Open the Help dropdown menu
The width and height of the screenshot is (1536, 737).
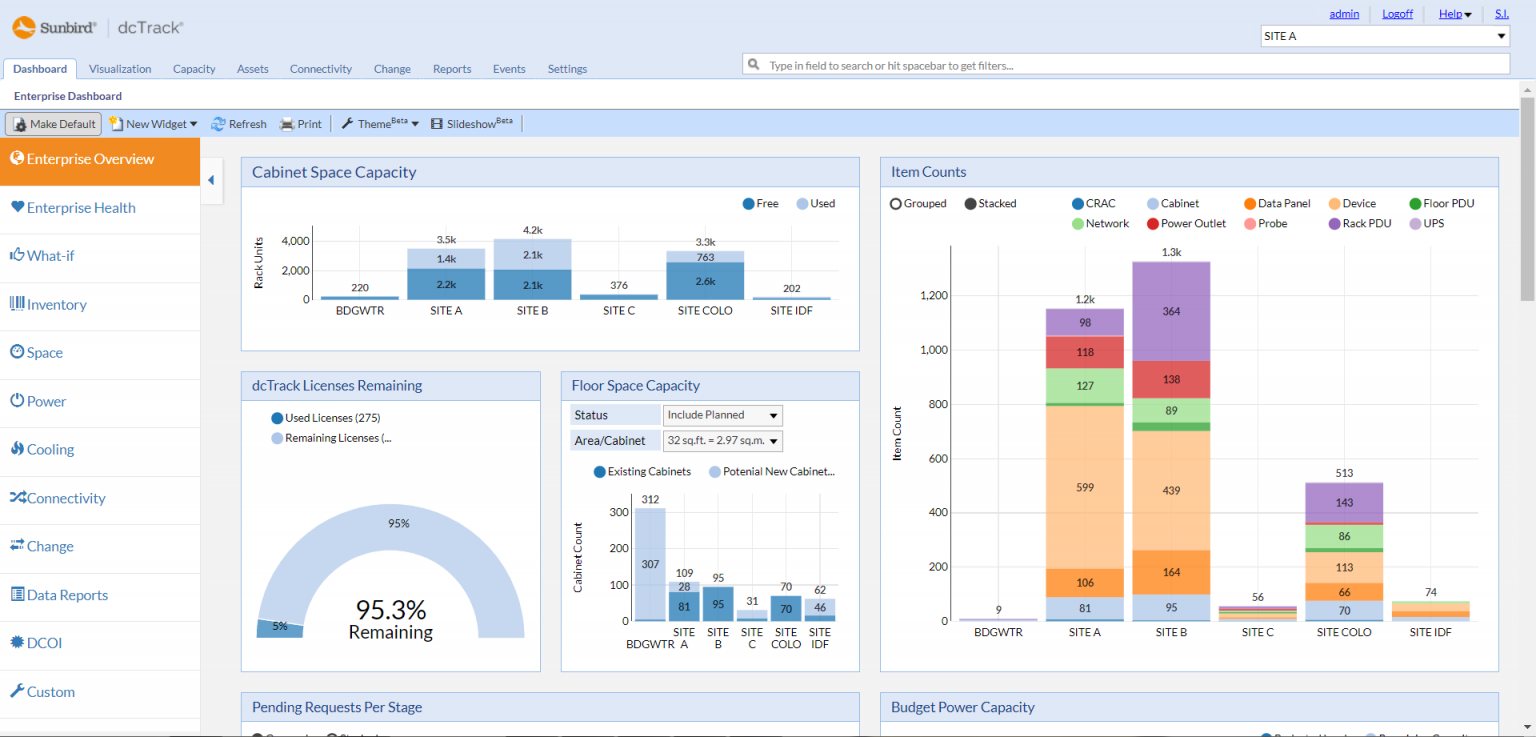(x=1455, y=14)
